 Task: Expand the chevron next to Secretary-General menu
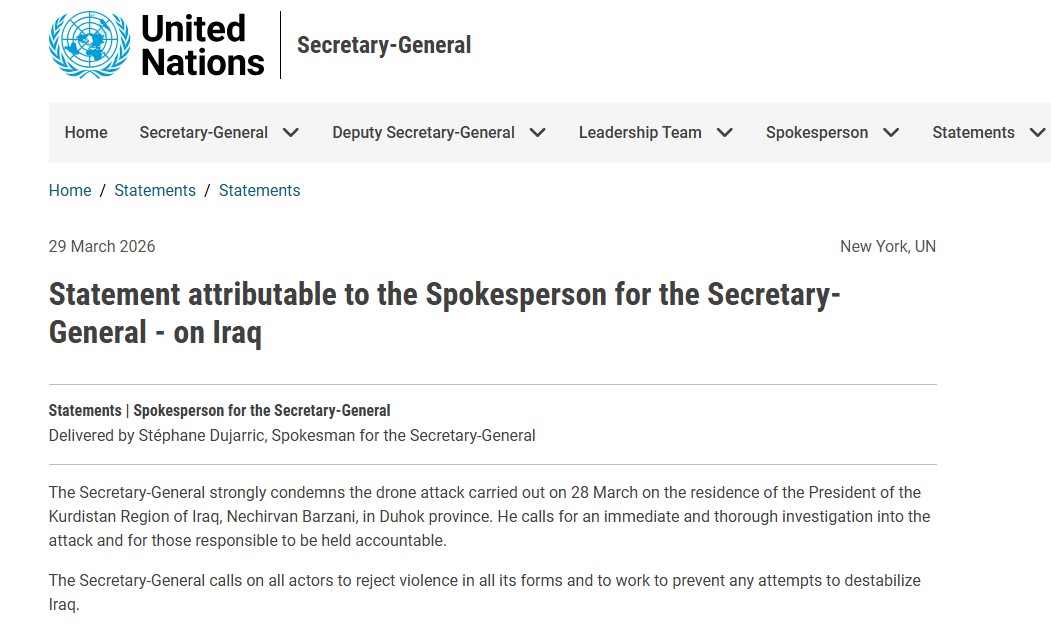click(x=291, y=133)
